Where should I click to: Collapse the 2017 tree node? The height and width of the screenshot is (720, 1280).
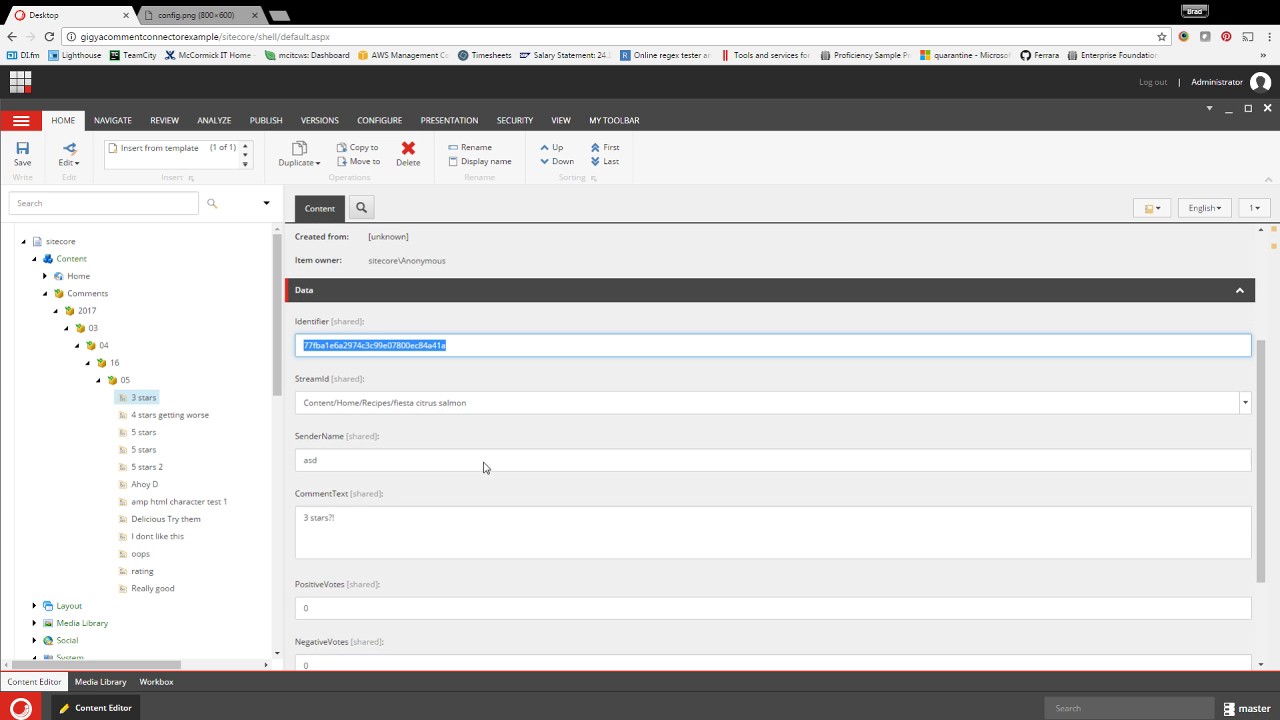coord(56,311)
